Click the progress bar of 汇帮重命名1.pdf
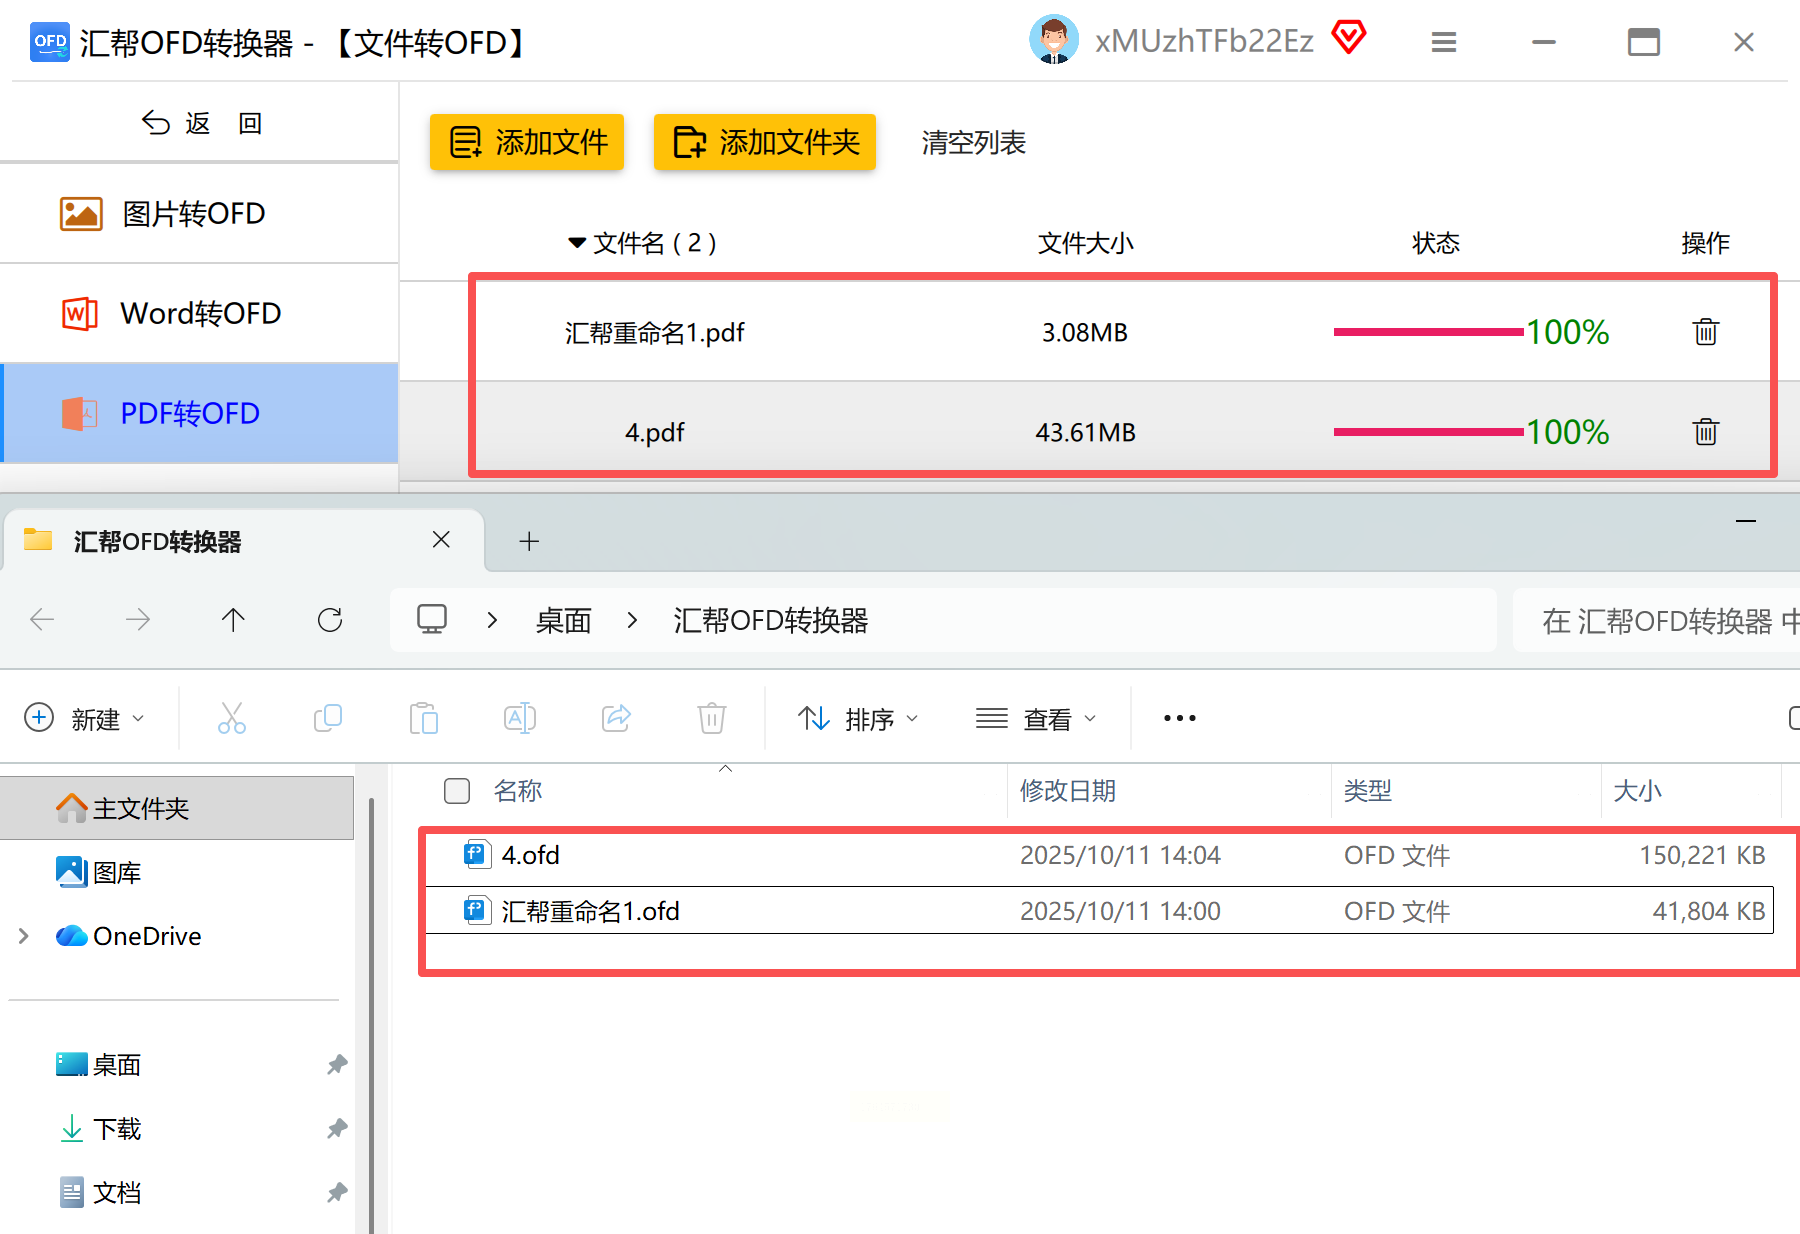 click(1428, 332)
